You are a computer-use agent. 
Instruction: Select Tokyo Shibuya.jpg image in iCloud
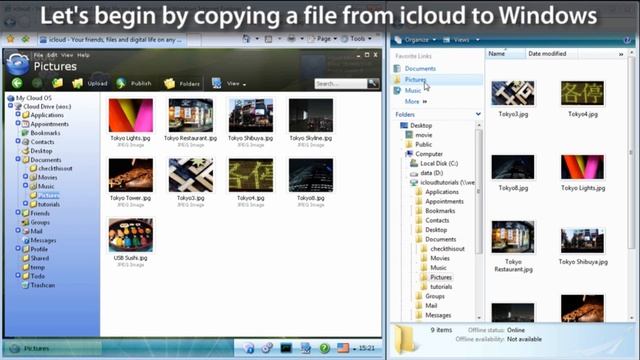pyautogui.click(x=251, y=115)
